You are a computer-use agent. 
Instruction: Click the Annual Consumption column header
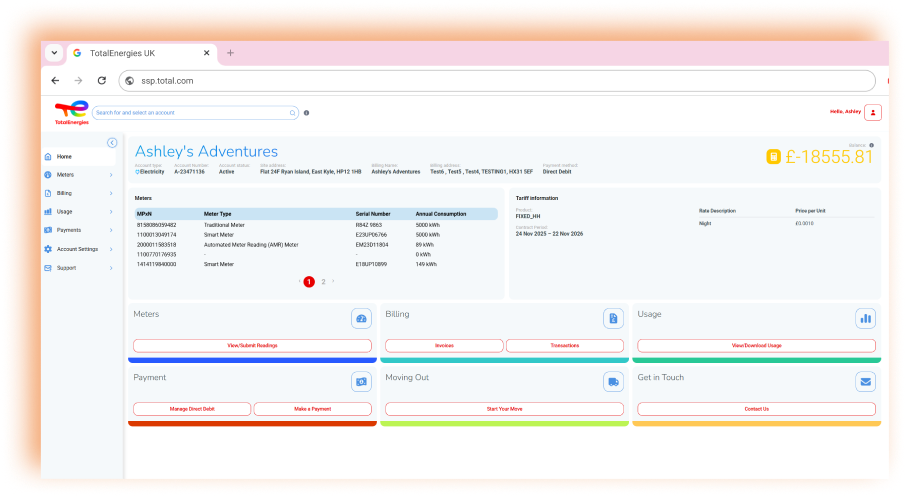coord(441,214)
